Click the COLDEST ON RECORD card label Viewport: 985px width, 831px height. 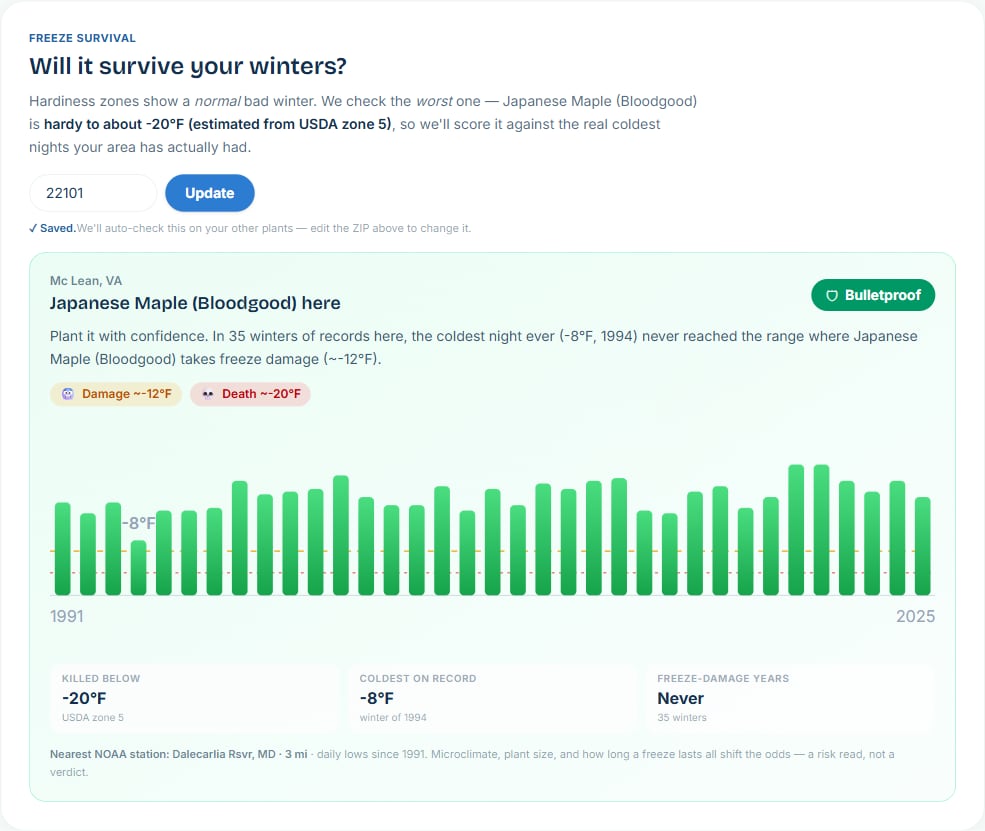(x=418, y=678)
